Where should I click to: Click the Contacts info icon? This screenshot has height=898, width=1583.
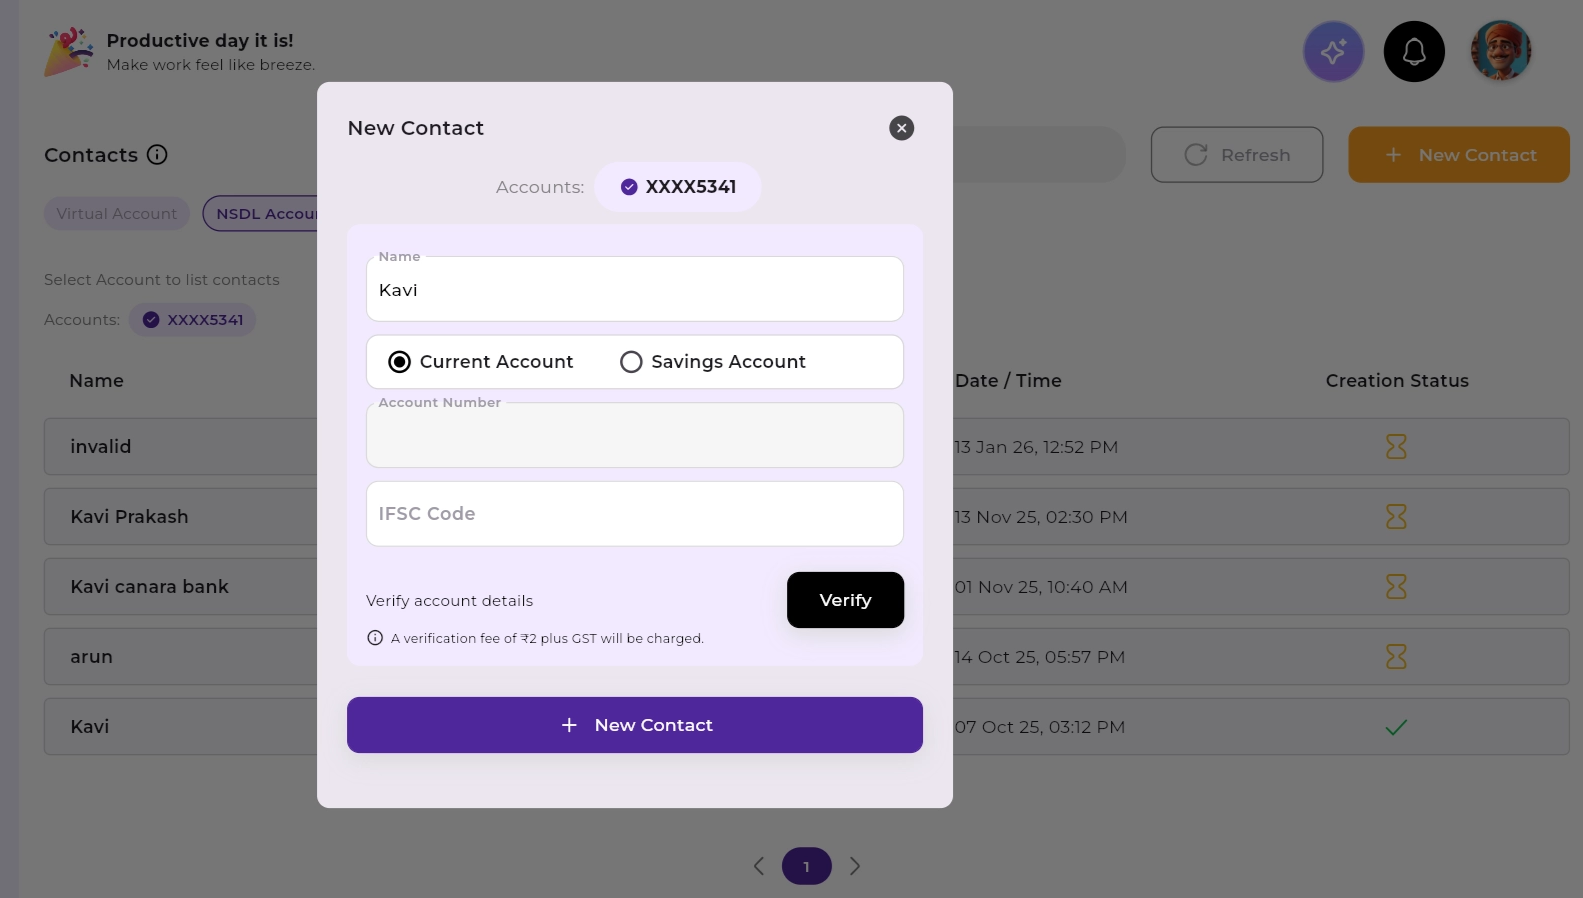coord(157,155)
